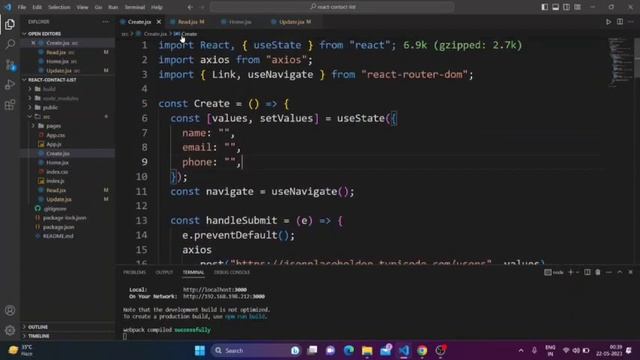Viewport: 640px width, 360px height.
Task: Collapse the src folder
Action: pos(46,117)
